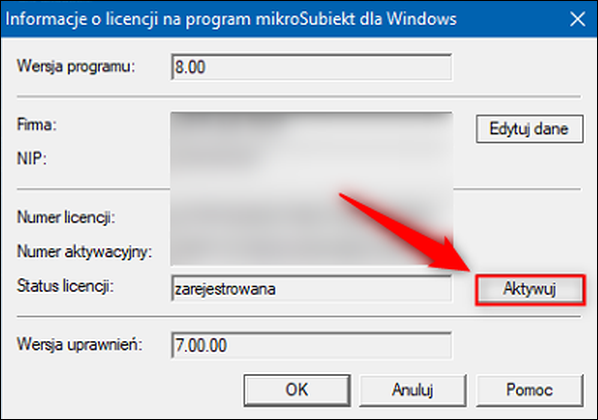Click the dialog title bar text
Image resolution: width=598 pixels, height=420 pixels.
click(231, 19)
